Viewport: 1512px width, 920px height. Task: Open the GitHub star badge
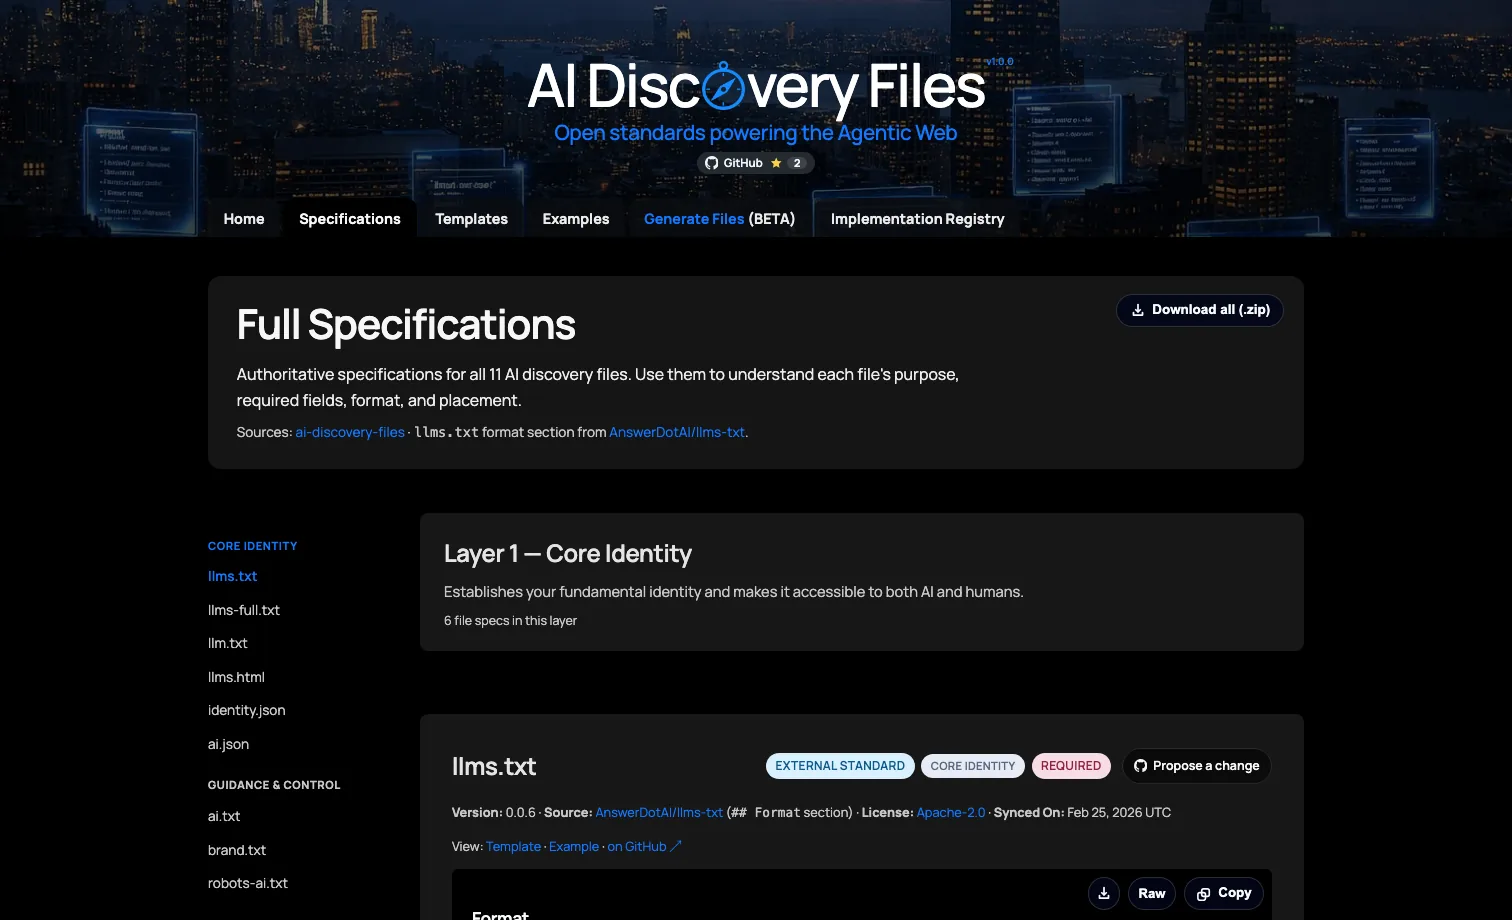point(755,163)
